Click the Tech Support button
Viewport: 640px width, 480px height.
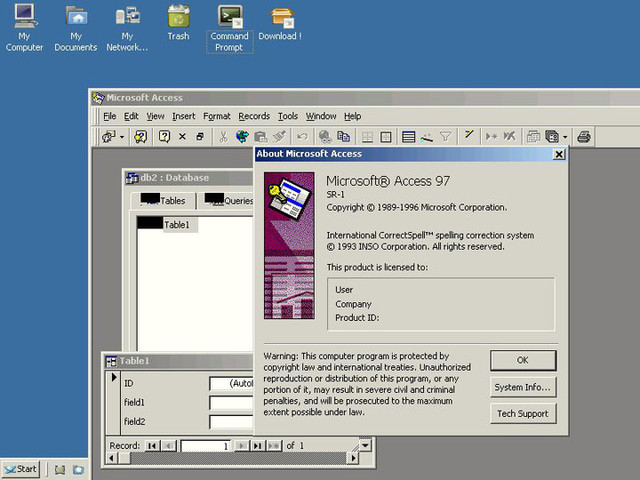click(523, 413)
